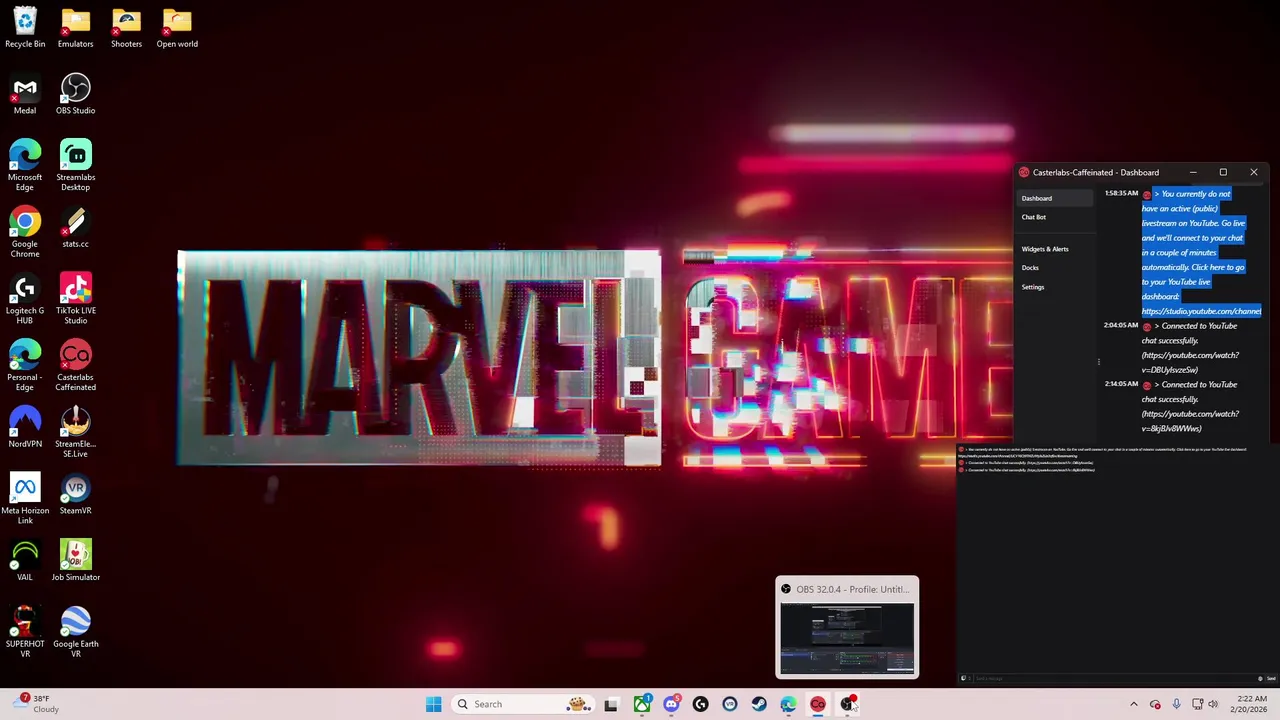Open Microsoft Edge desktop shortcut

coord(25,166)
